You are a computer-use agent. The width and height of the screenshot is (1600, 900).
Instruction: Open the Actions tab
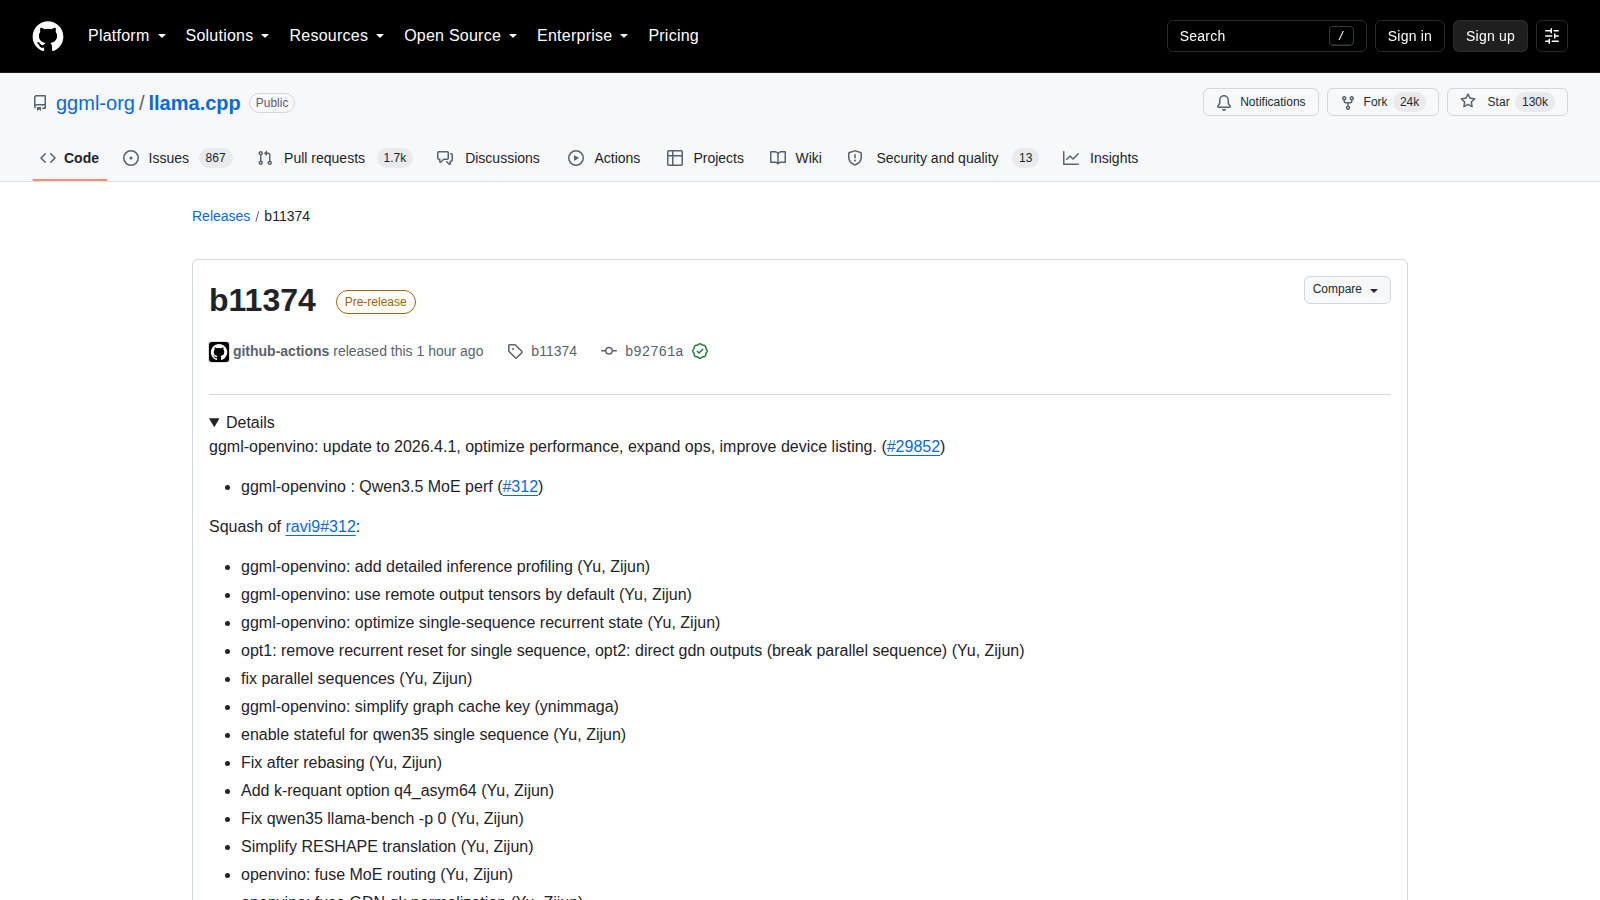(604, 158)
